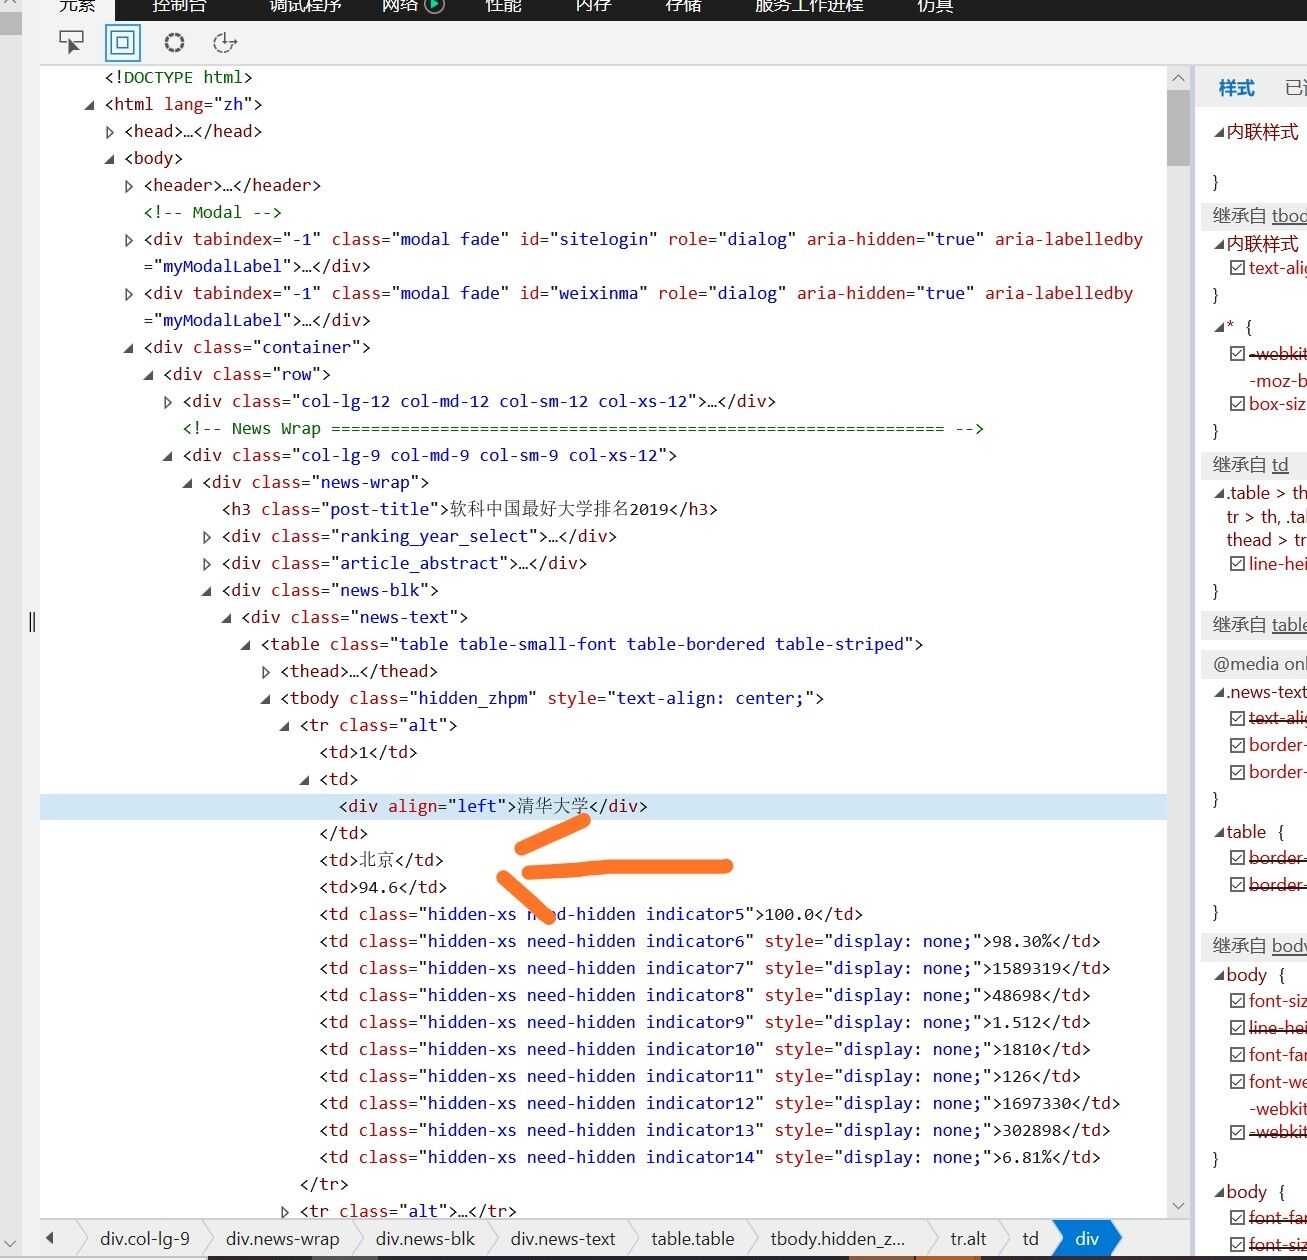1307x1260 pixels.
Task: Collapse tbody hidden_zhpm node
Action: [266, 698]
